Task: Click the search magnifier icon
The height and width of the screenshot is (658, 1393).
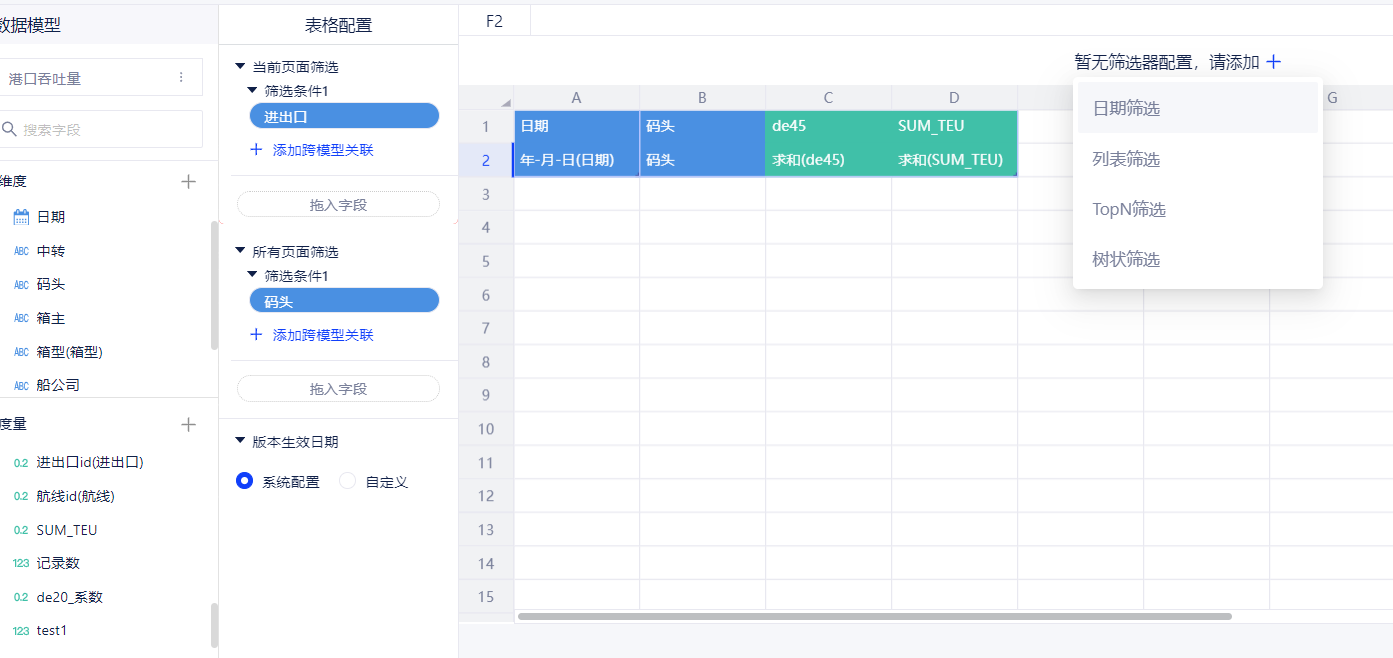Action: click(10, 129)
